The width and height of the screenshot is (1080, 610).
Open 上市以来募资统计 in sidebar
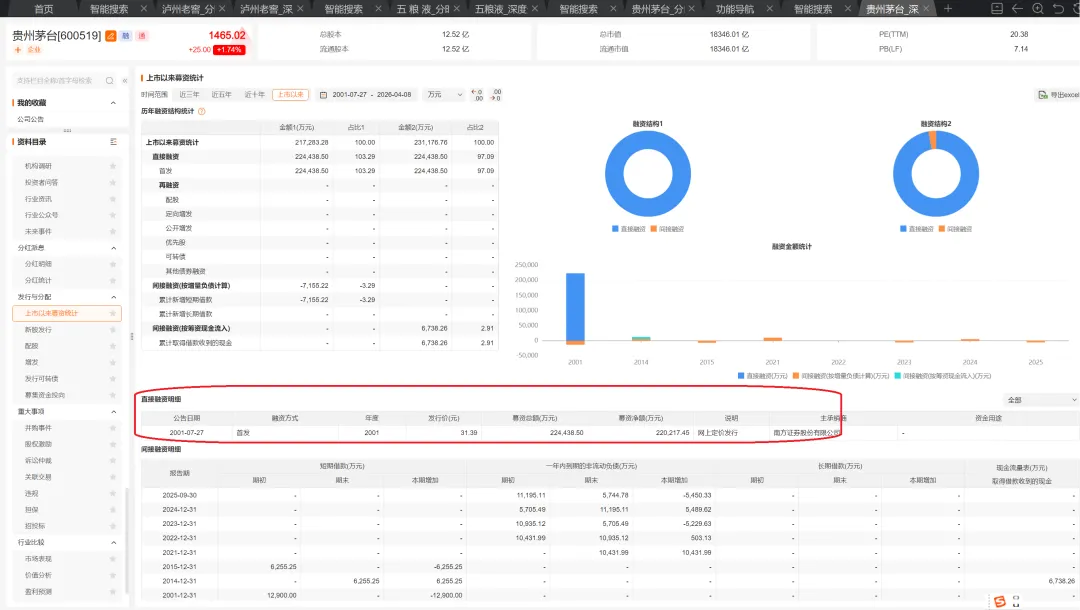(x=67, y=313)
